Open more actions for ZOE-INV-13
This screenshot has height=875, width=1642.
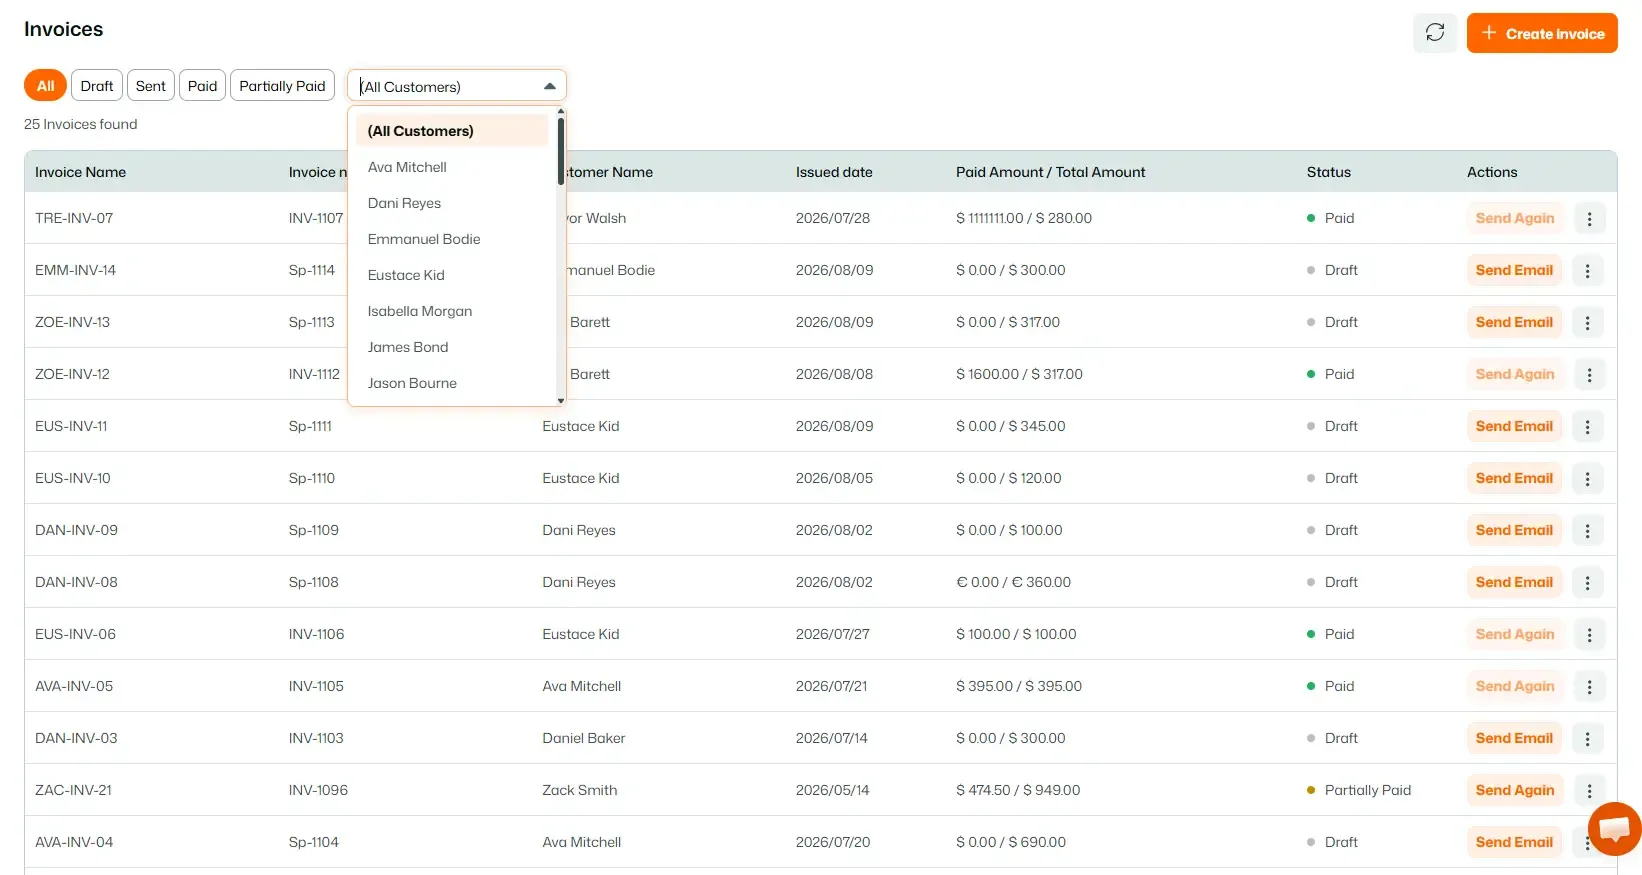[x=1588, y=322]
